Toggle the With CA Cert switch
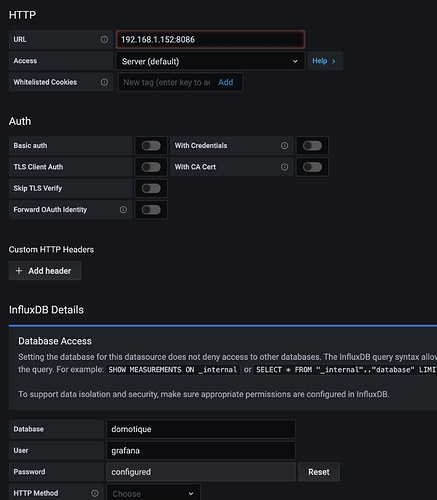 coord(312,167)
